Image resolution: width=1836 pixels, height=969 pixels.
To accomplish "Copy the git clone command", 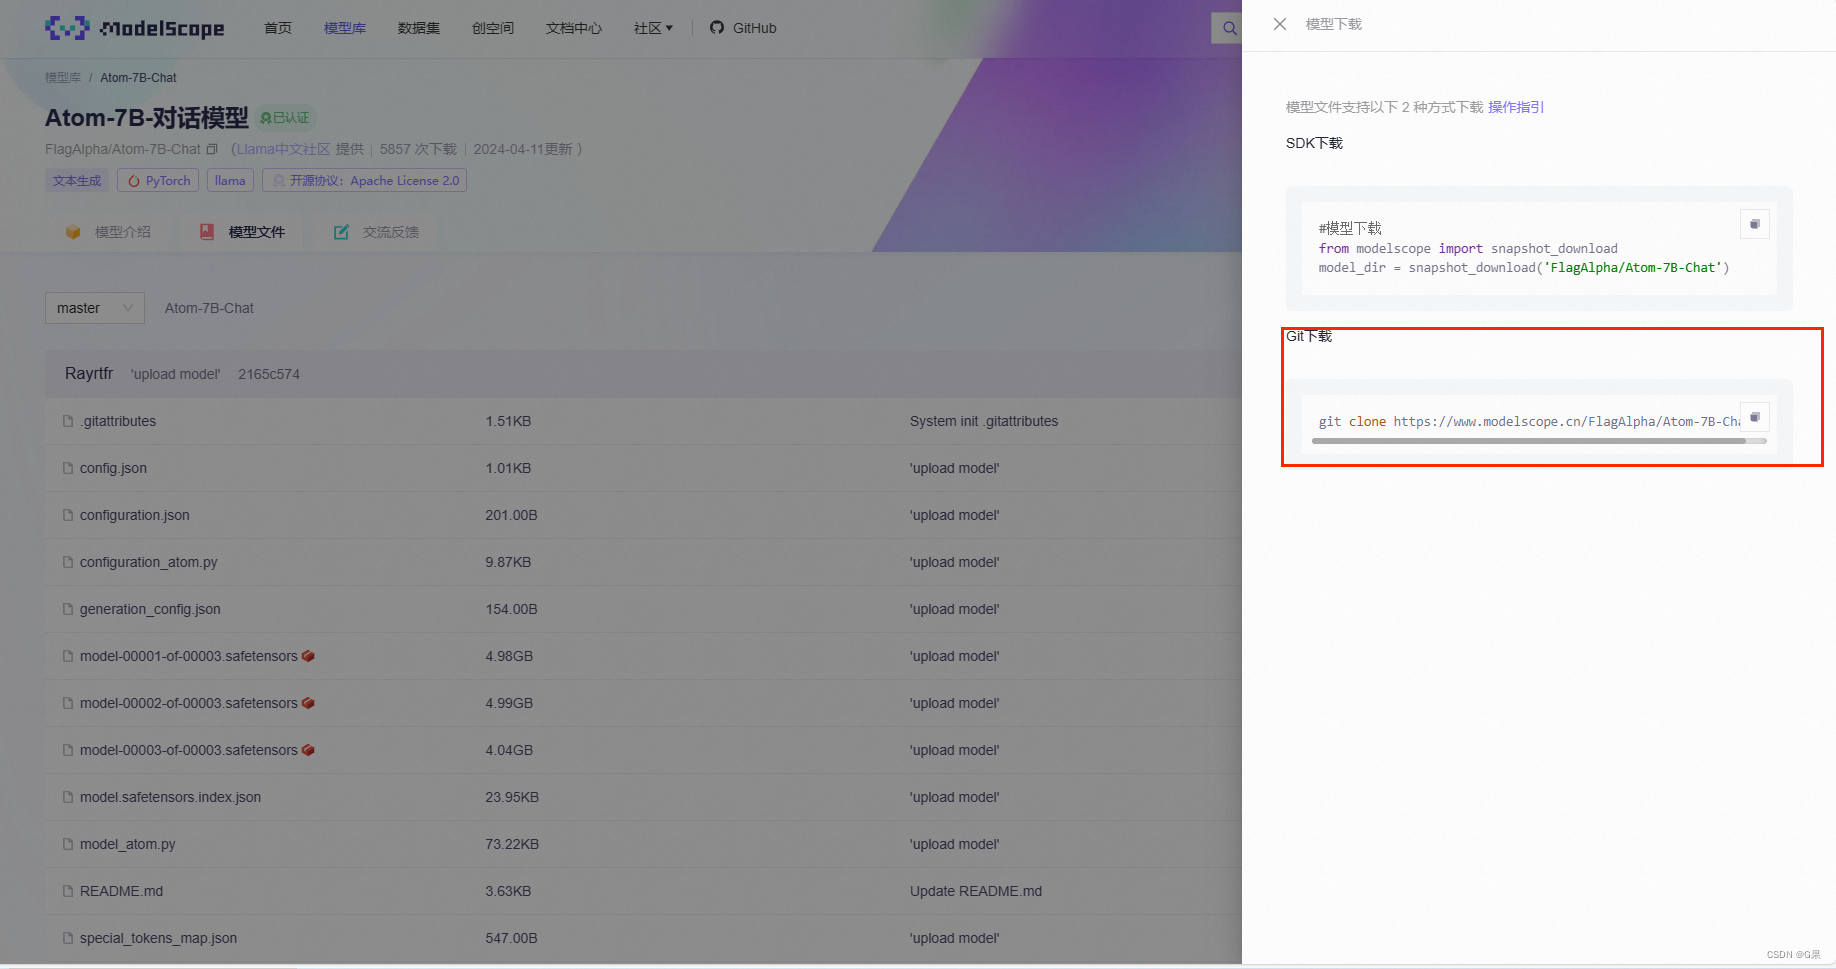I will tap(1755, 417).
